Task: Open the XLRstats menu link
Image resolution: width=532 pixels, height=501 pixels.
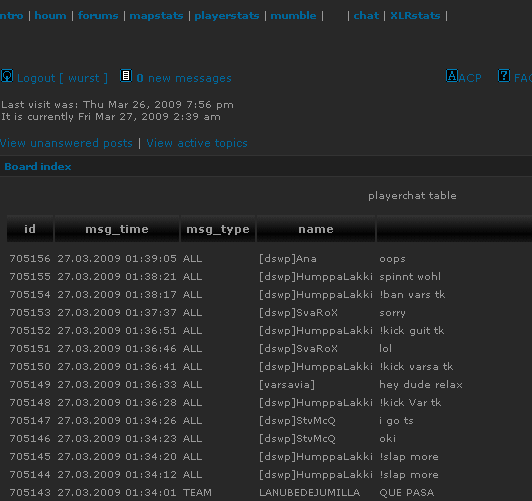Action: [x=415, y=16]
